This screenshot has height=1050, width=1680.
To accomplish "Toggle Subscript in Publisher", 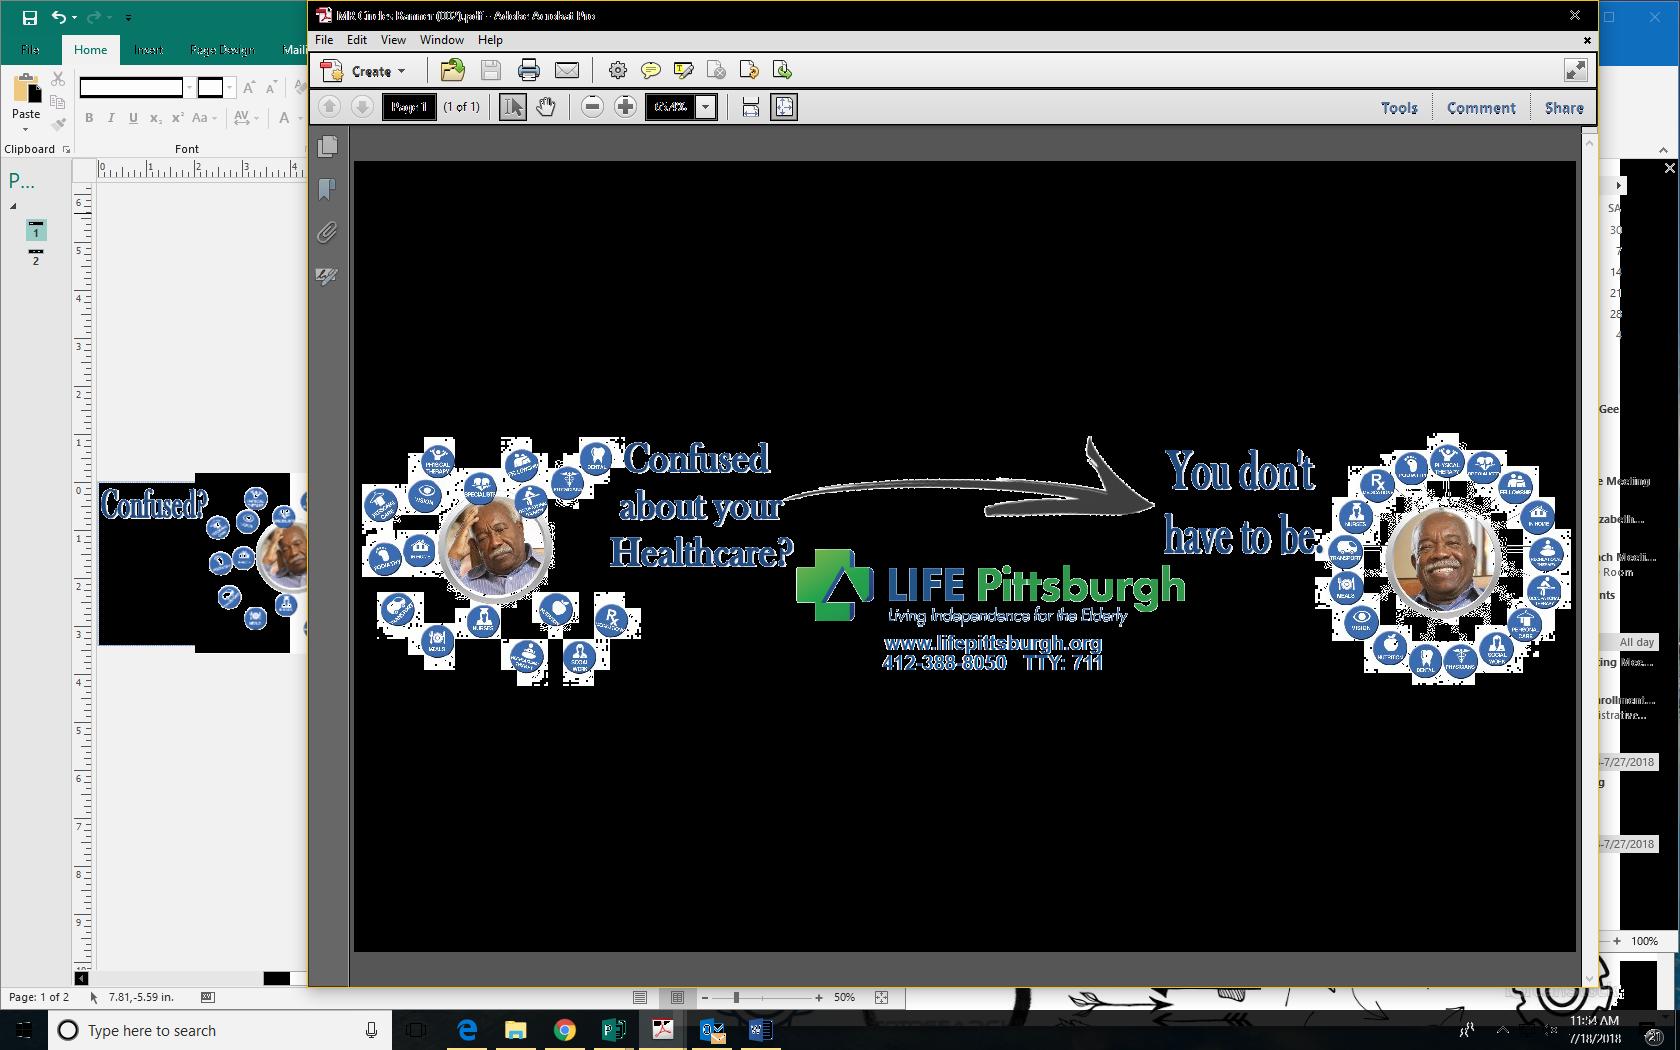I will [x=155, y=118].
